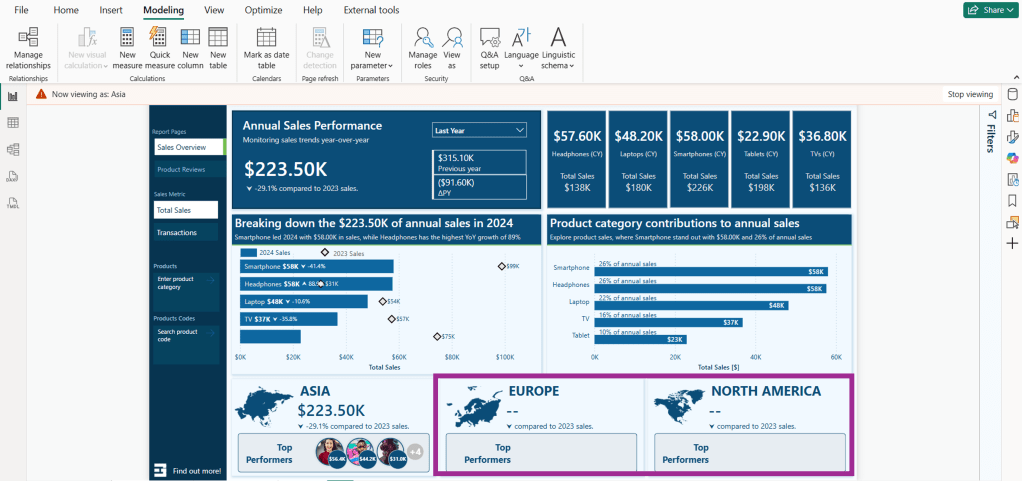Open the File menu
Screen dimensions: 1022x481
tap(21, 10)
